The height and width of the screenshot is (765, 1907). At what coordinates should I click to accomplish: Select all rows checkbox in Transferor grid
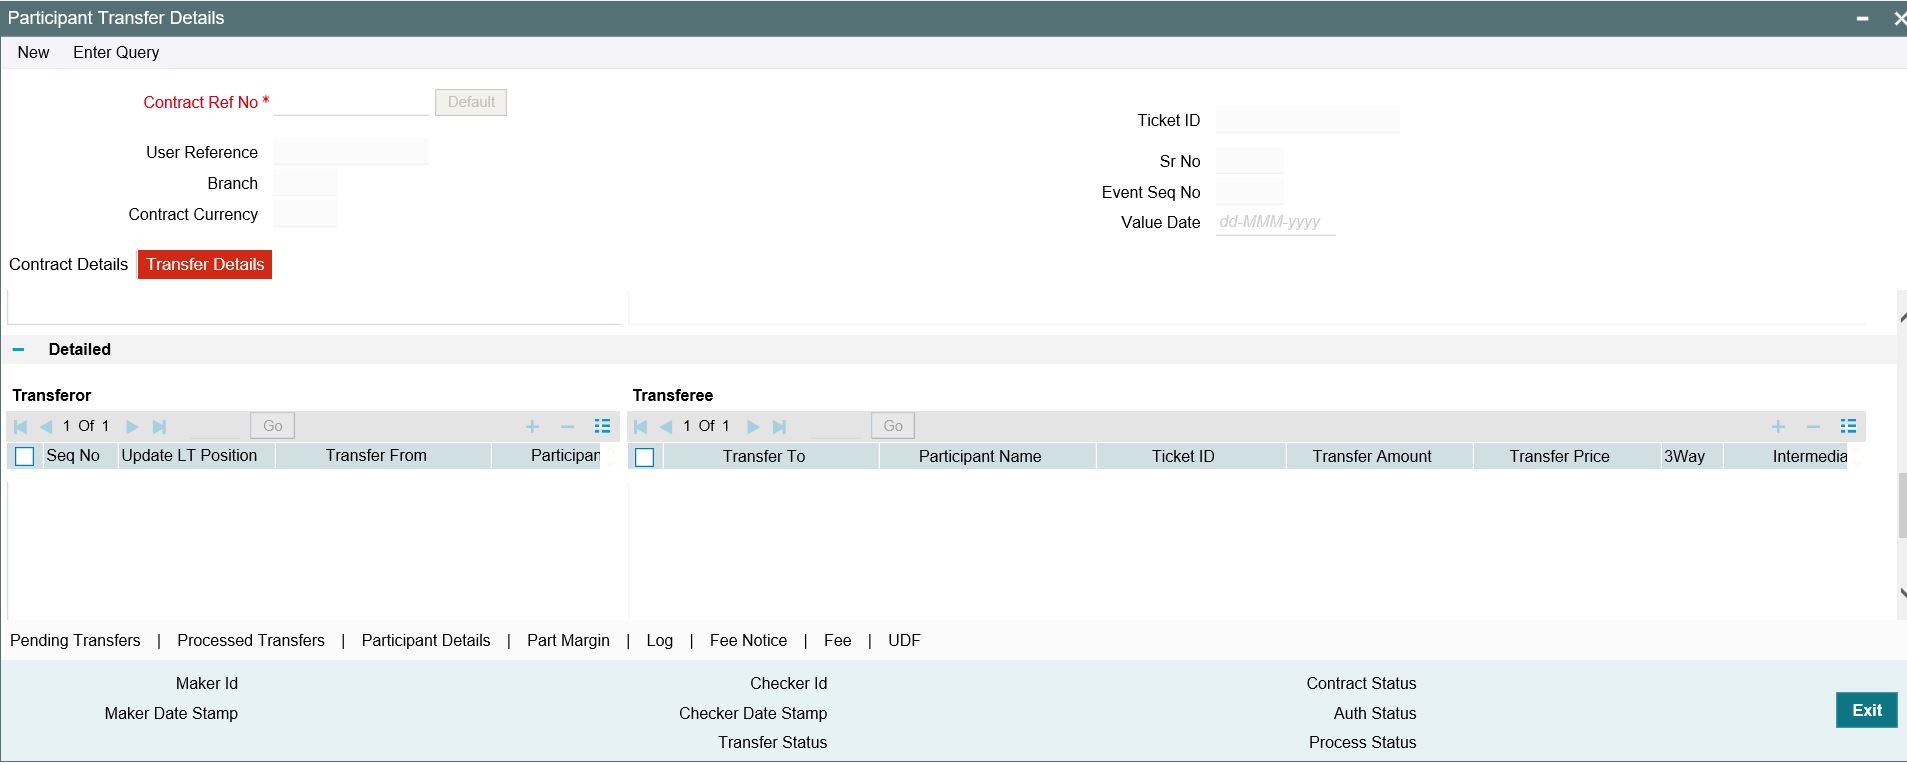[25, 457]
